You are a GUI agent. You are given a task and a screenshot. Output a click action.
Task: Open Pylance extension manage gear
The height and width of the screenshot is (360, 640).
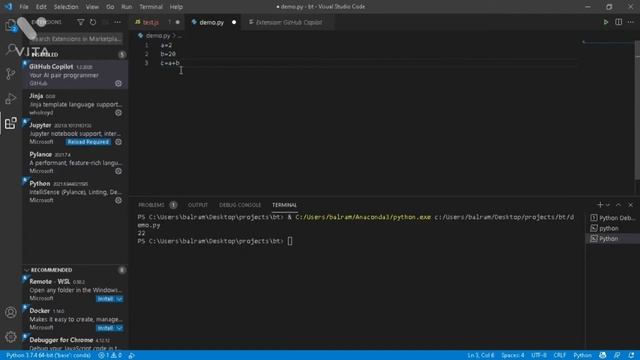[x=118, y=171]
